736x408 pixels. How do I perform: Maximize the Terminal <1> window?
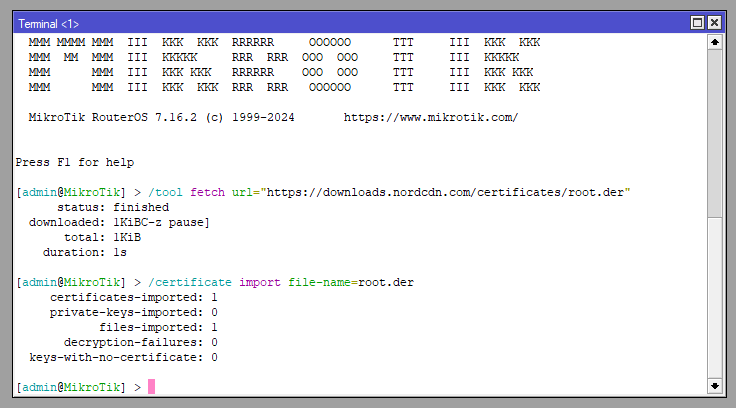point(697,23)
